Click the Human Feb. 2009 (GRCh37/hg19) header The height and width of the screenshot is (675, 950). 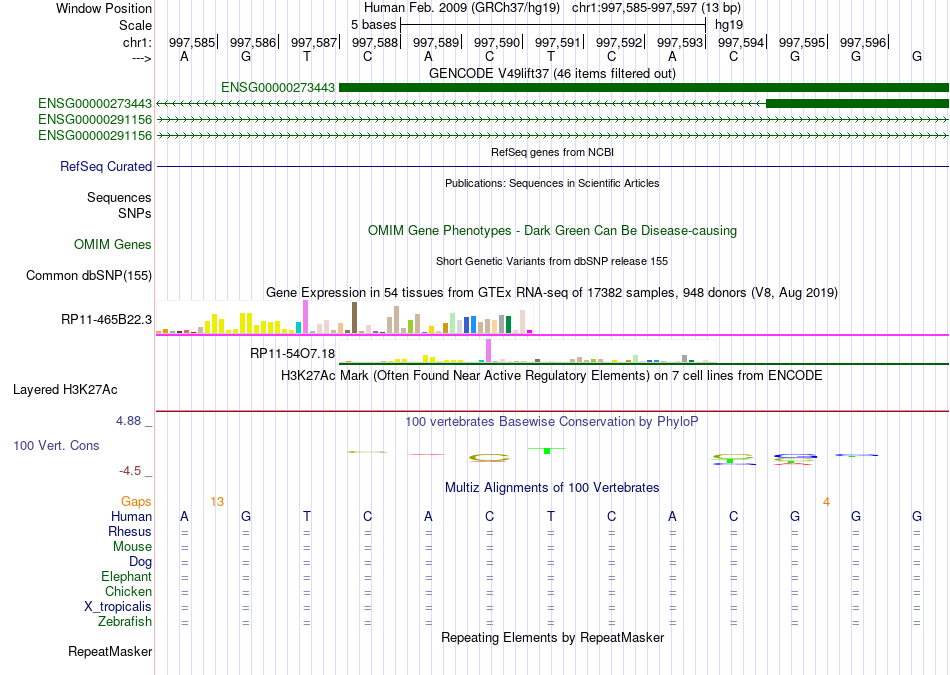pyautogui.click(x=463, y=8)
